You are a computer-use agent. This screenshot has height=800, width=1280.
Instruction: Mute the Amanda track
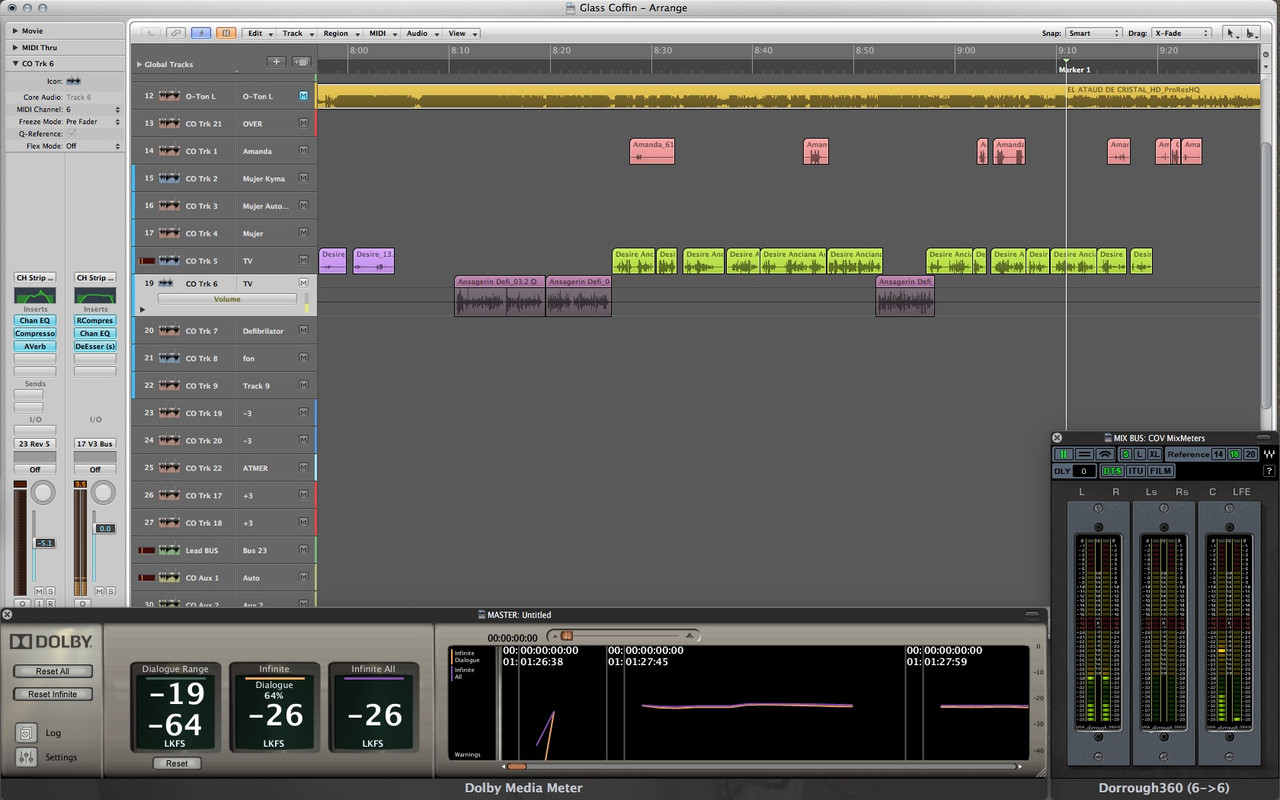click(303, 151)
